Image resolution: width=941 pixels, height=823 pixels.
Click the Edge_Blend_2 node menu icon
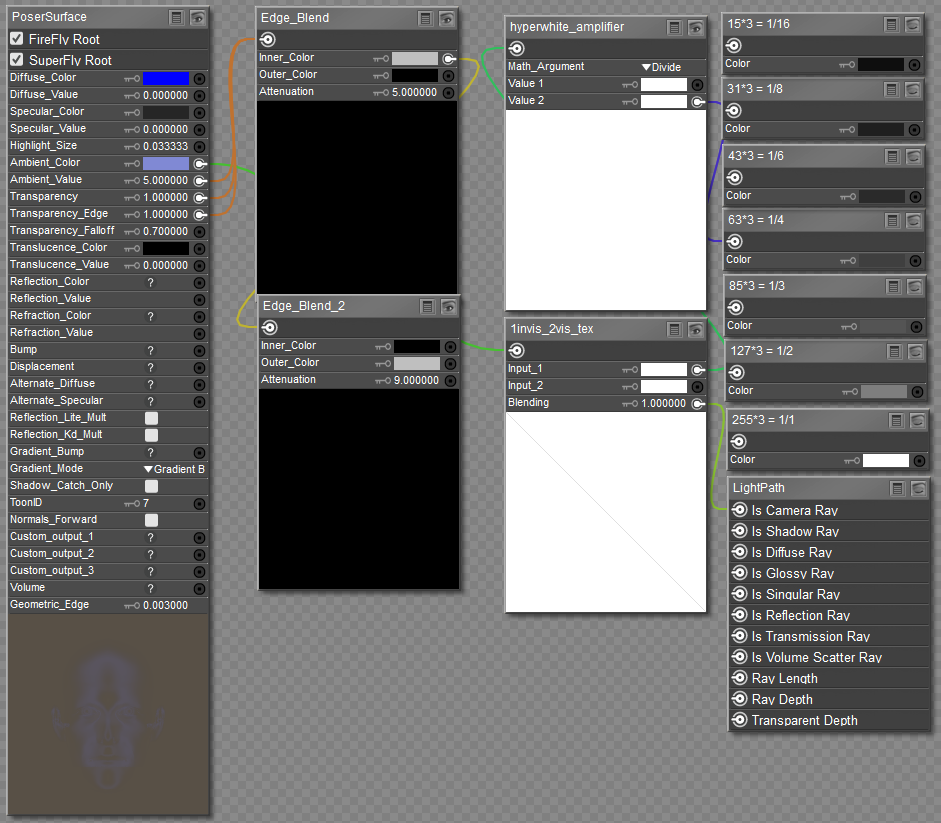coord(427,306)
